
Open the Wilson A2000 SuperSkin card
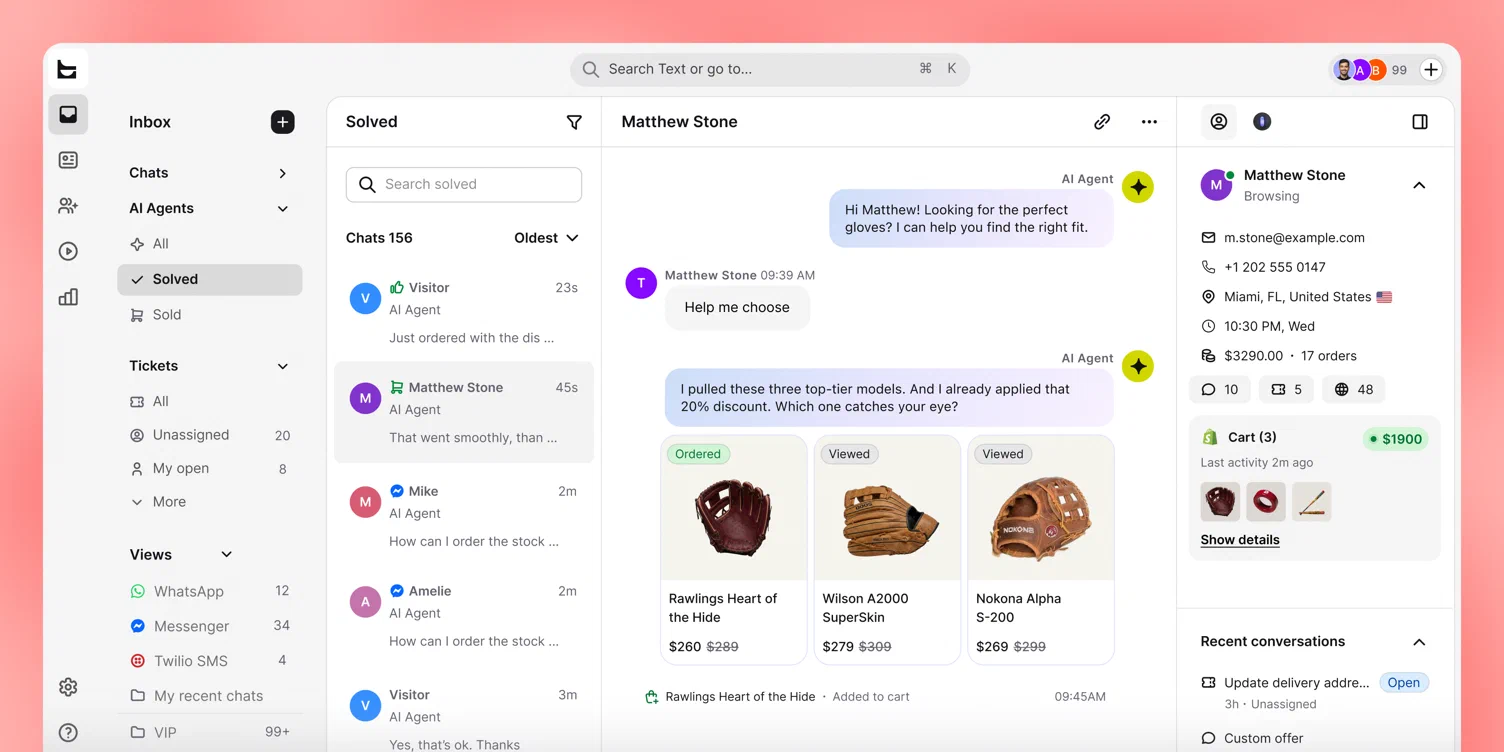click(887, 550)
